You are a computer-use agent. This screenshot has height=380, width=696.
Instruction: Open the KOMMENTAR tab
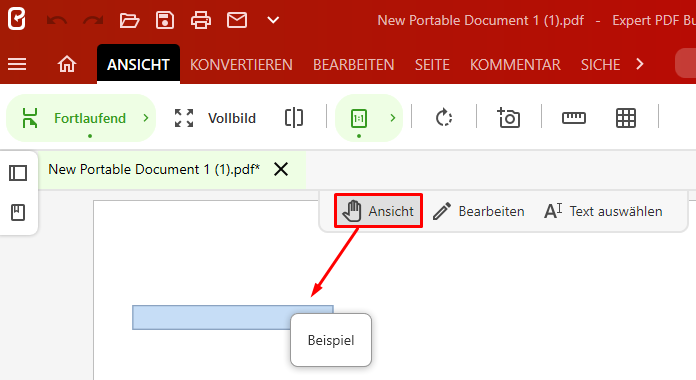click(515, 65)
